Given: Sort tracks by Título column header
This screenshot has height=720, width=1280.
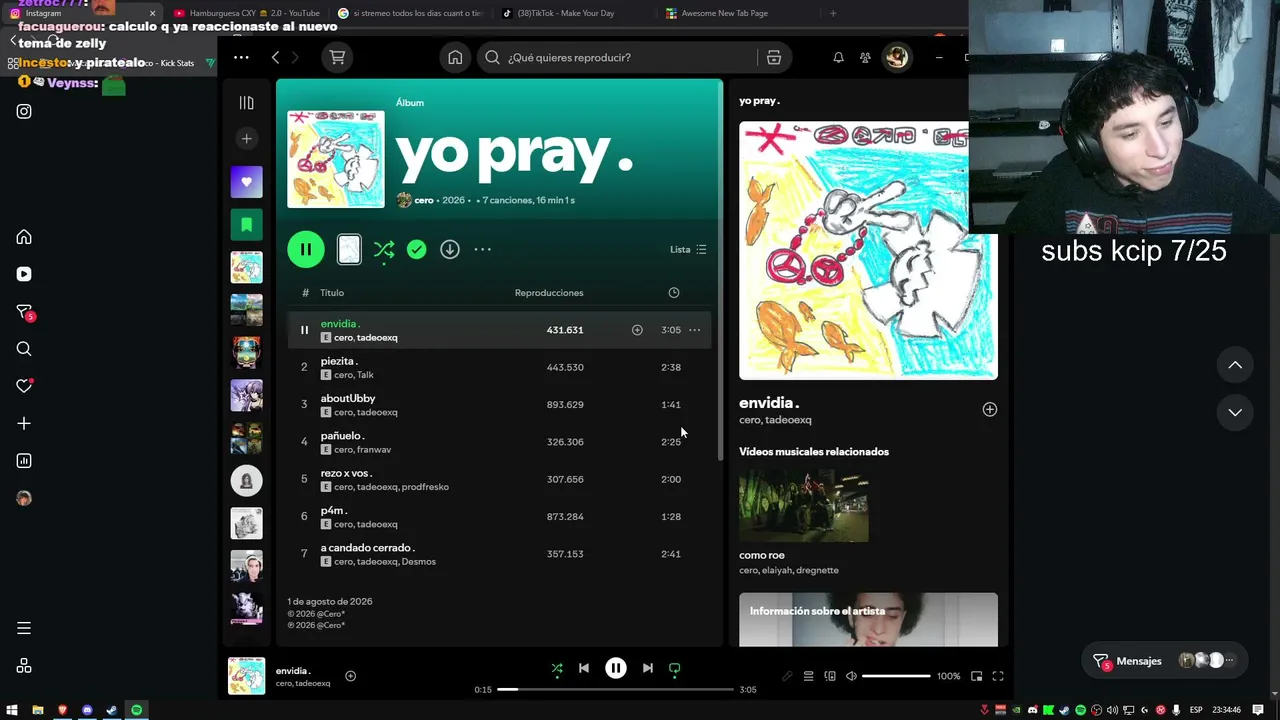Looking at the screenshot, I should point(332,293).
